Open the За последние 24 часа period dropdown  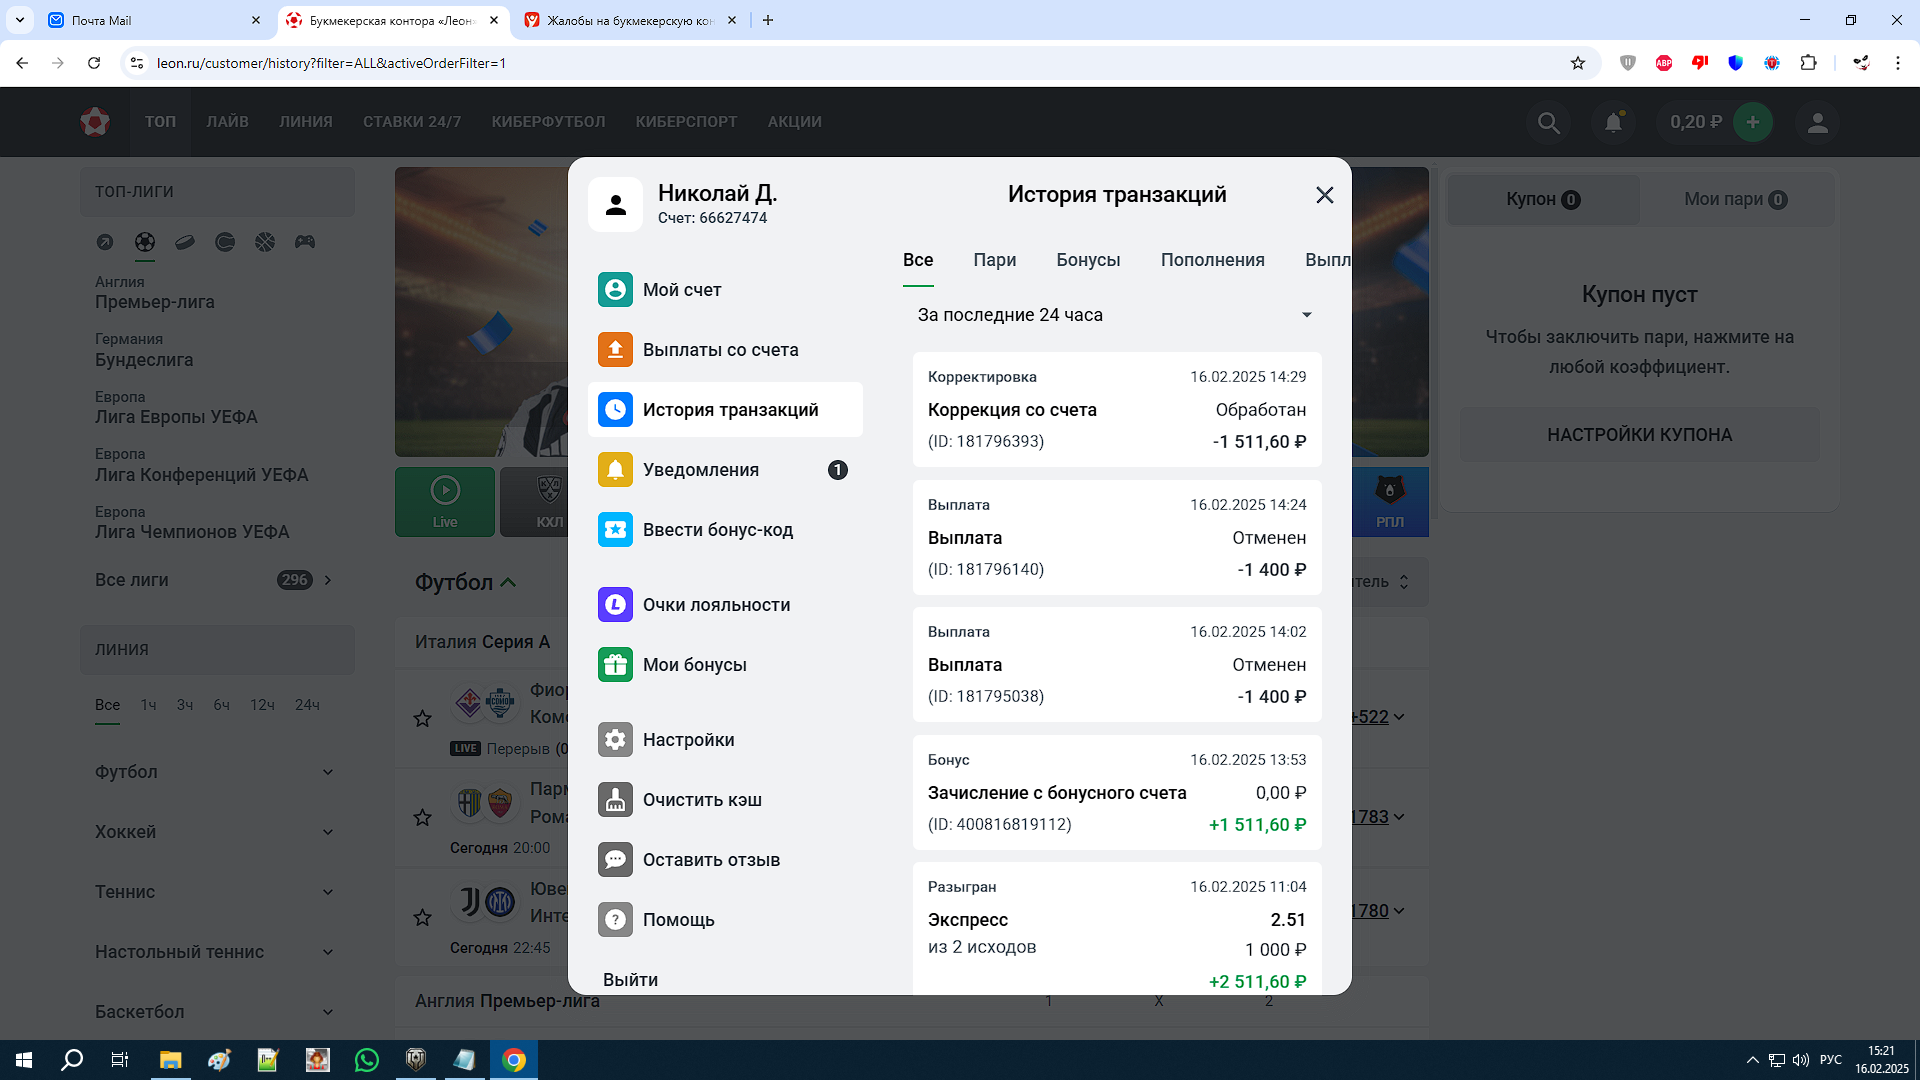coord(1117,315)
